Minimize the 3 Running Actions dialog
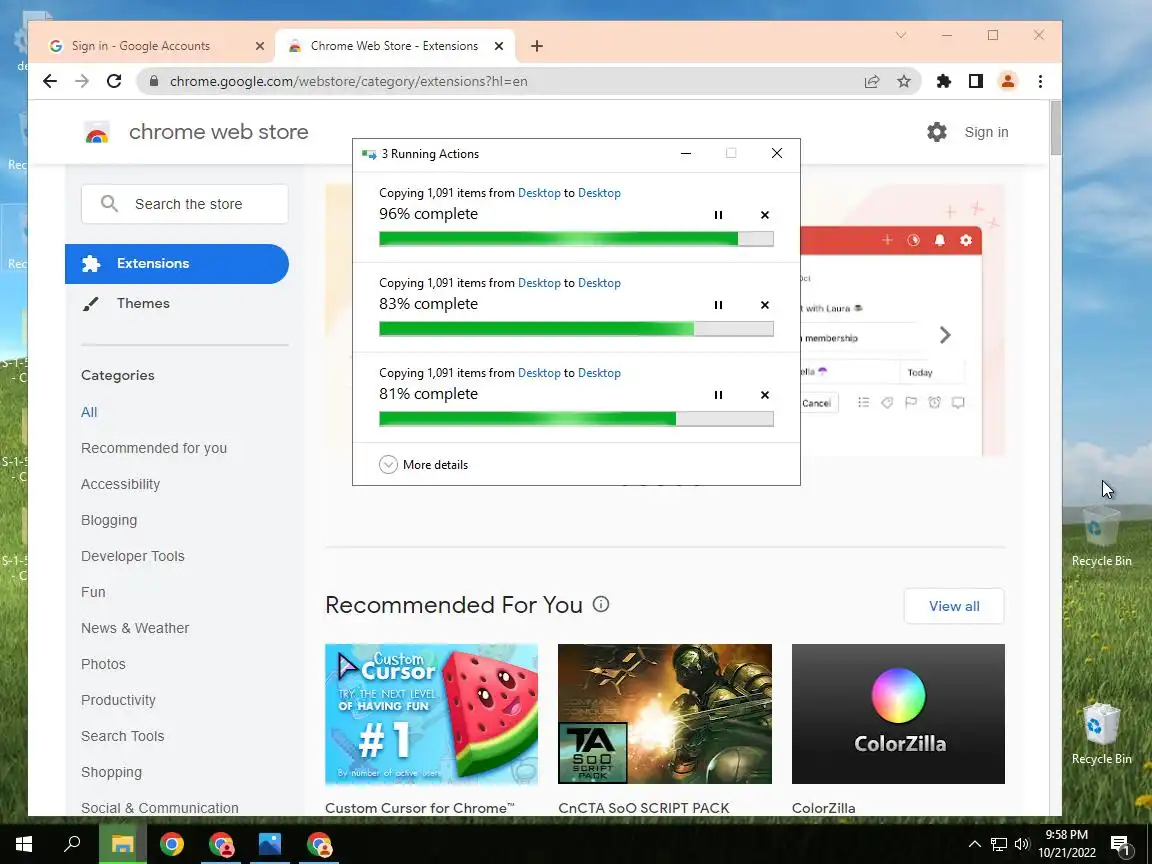1152x864 pixels. [x=685, y=153]
